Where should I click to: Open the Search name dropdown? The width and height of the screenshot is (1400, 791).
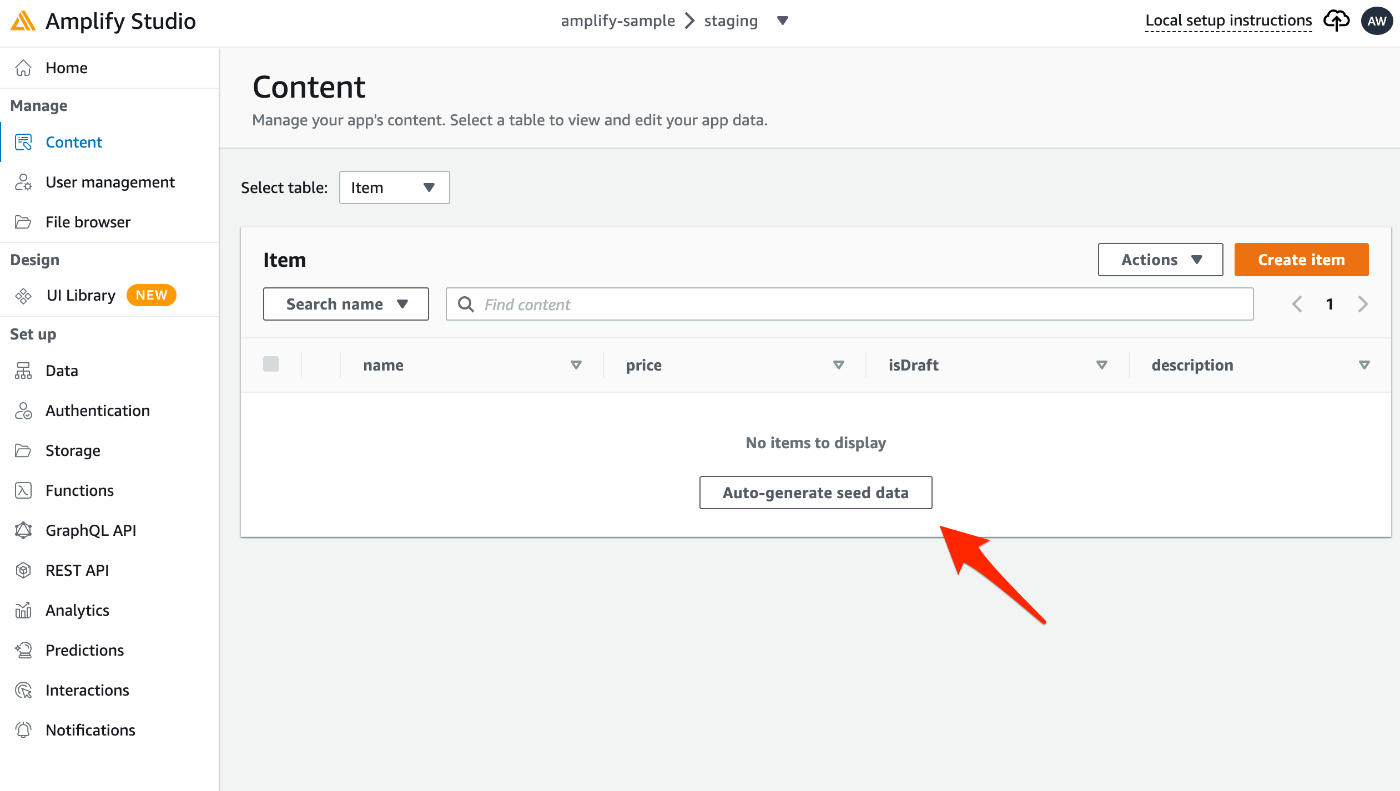point(346,304)
